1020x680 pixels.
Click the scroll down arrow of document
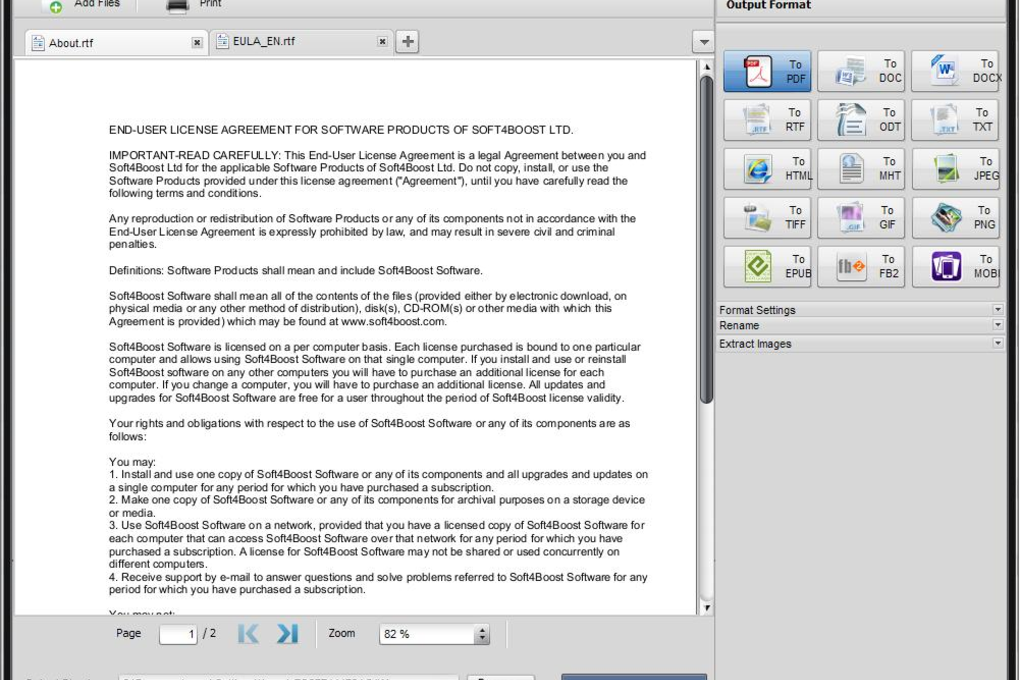pyautogui.click(x=707, y=608)
